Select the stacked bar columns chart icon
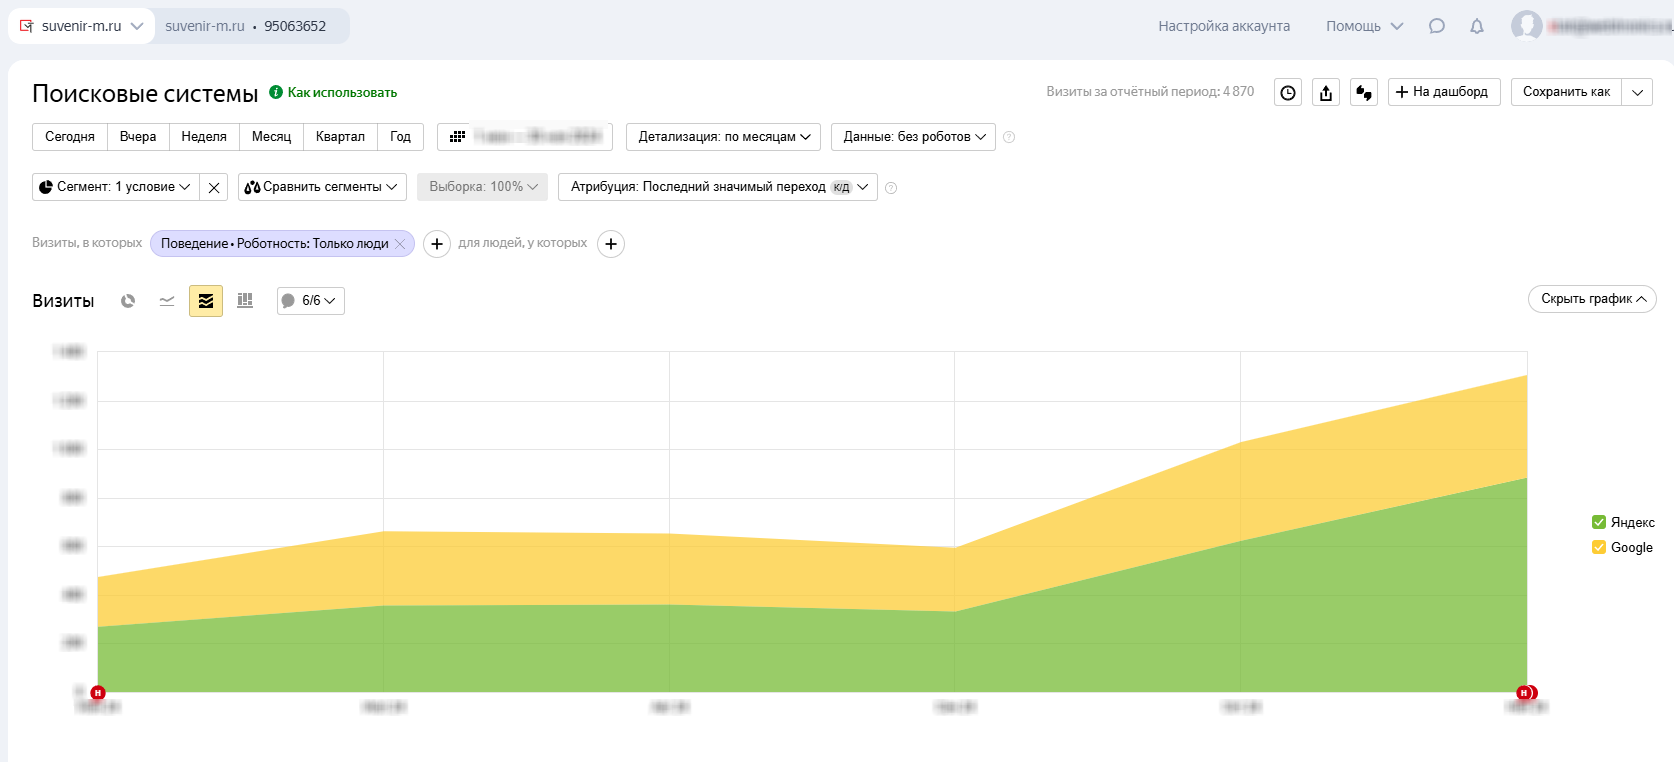This screenshot has width=1674, height=762. point(245,301)
